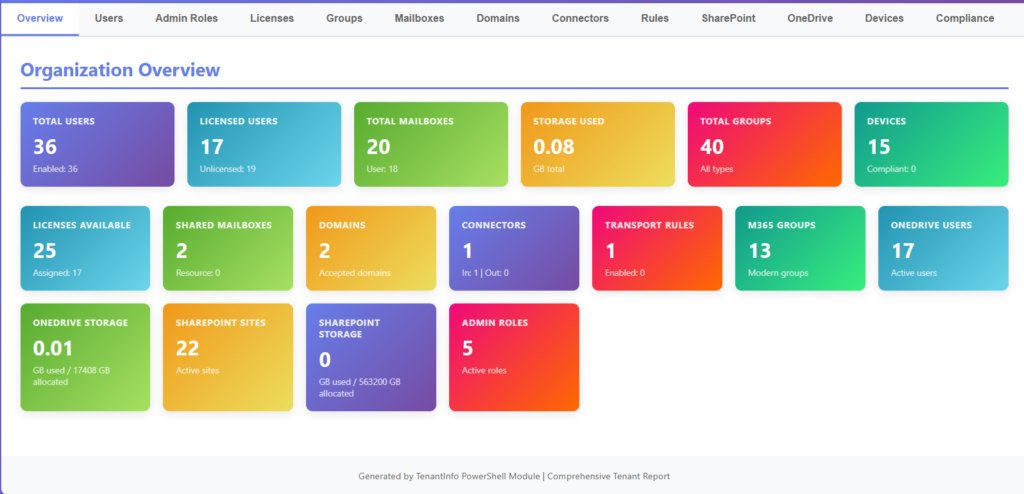The height and width of the screenshot is (494, 1024).
Task: Select the SharePoint tab
Action: 728,18
